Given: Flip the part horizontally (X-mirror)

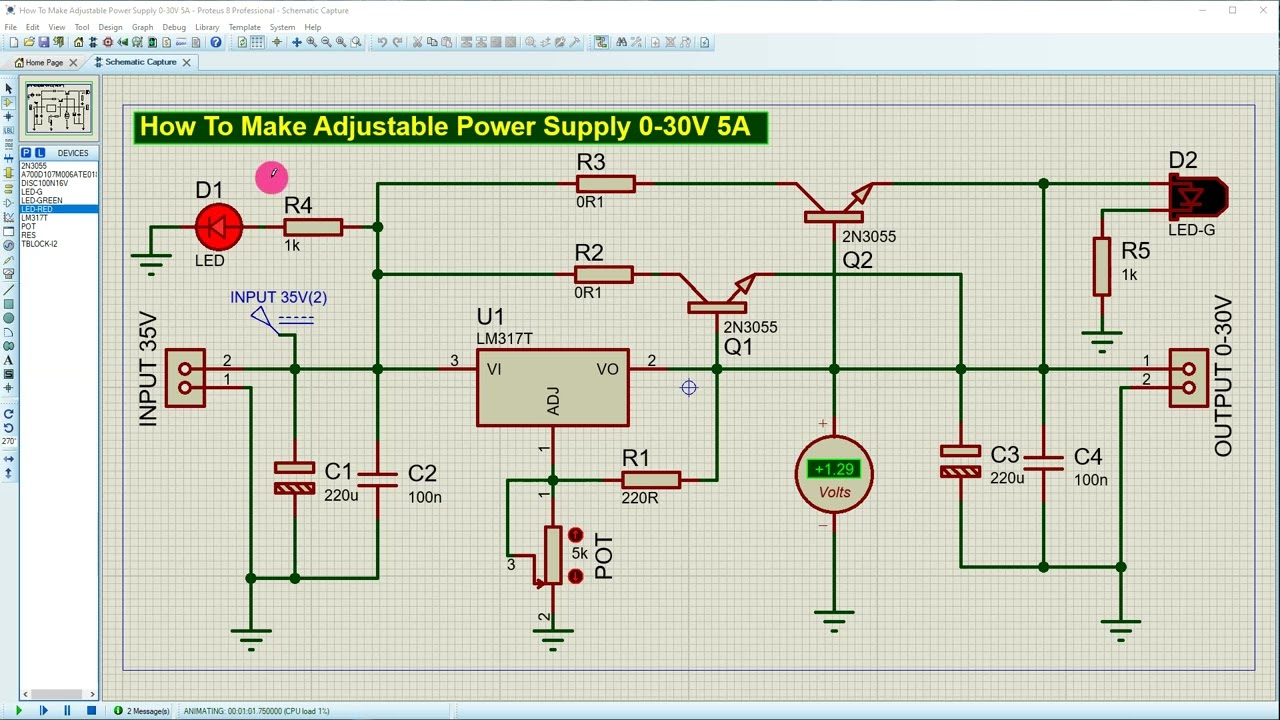Looking at the screenshot, I should tap(9, 459).
